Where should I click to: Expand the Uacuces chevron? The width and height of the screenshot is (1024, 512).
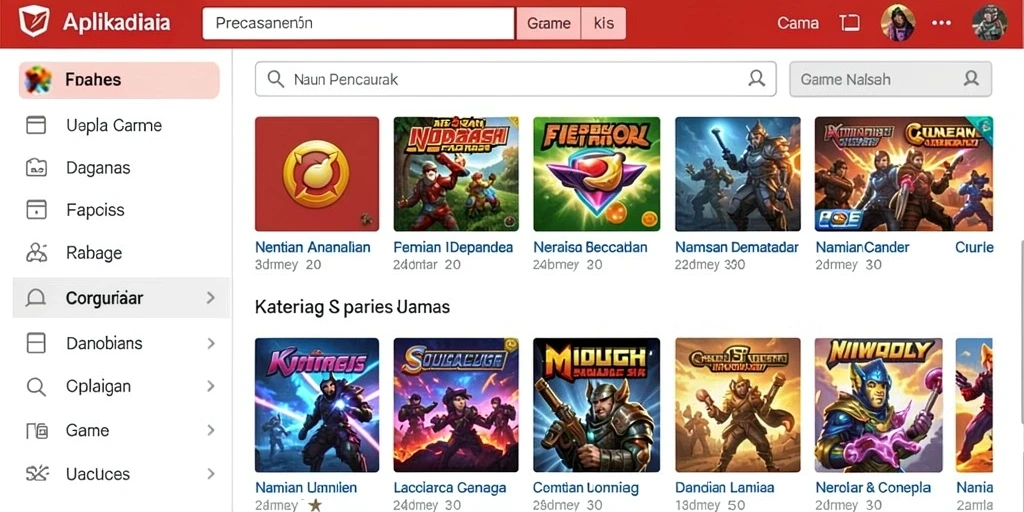tap(210, 473)
